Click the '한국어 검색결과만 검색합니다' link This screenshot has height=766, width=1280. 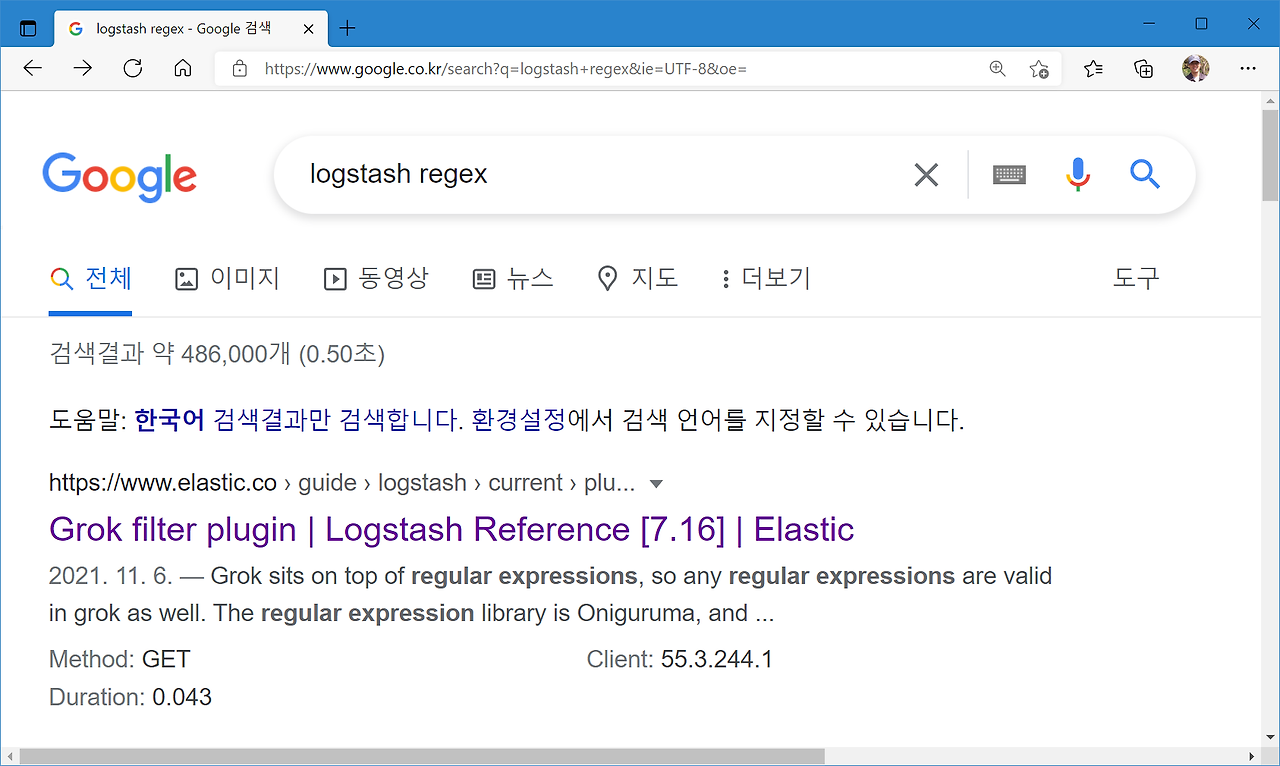coord(299,420)
